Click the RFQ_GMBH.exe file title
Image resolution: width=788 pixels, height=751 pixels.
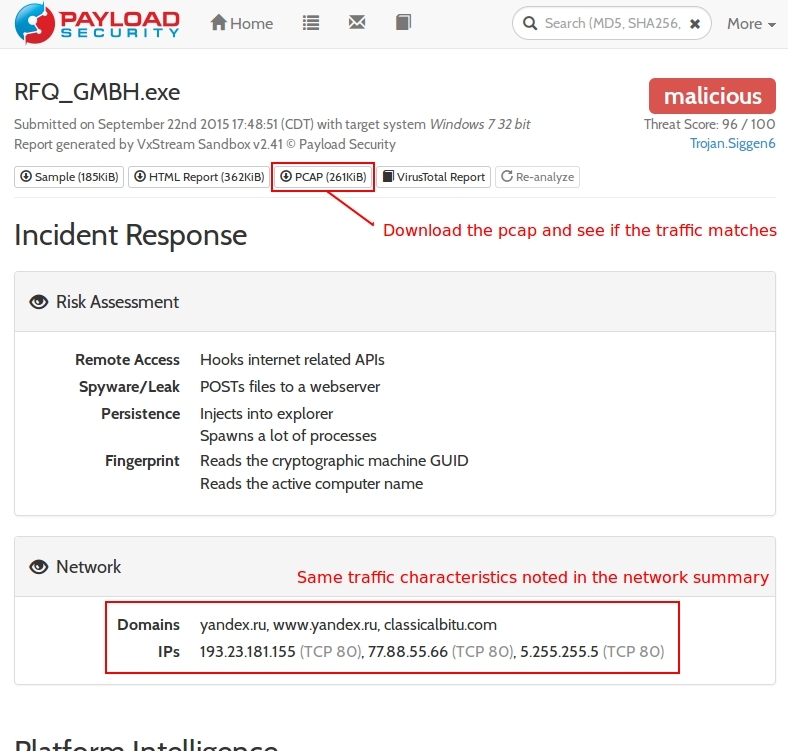pos(97,92)
